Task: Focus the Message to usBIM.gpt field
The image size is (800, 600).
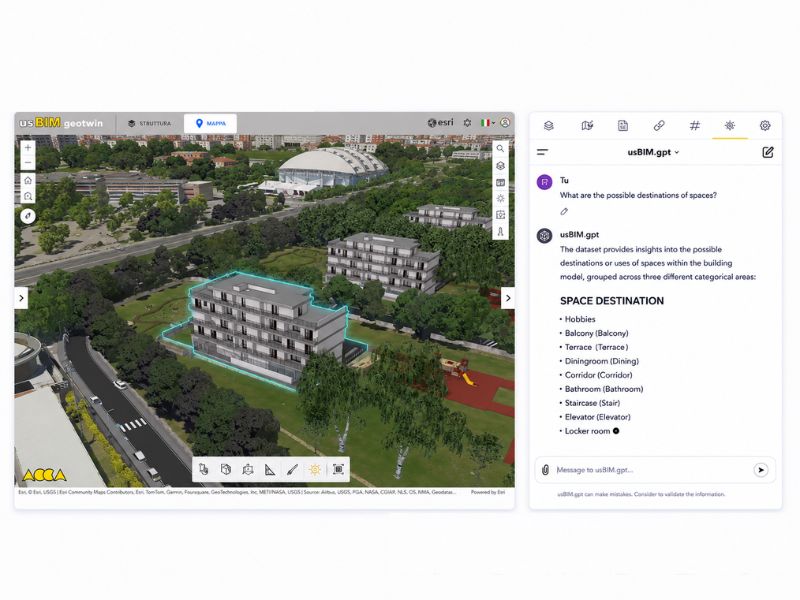Action: pos(653,470)
